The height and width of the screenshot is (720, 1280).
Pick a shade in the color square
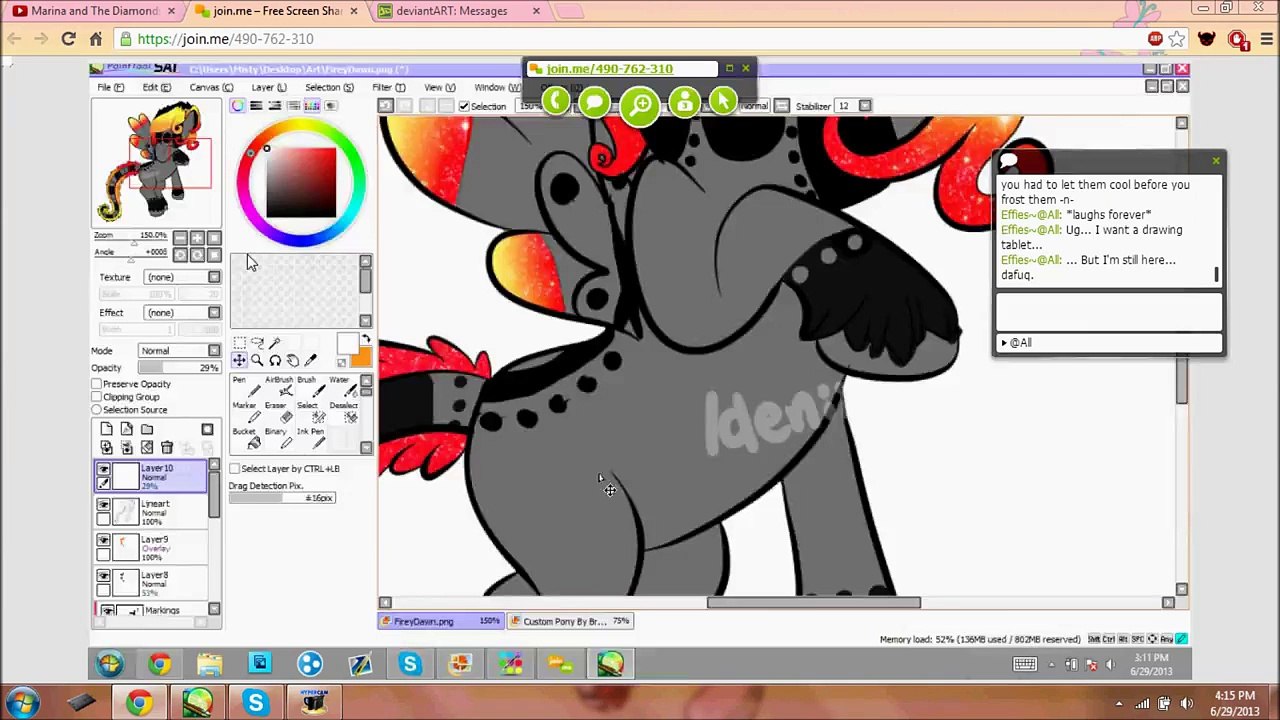click(301, 181)
